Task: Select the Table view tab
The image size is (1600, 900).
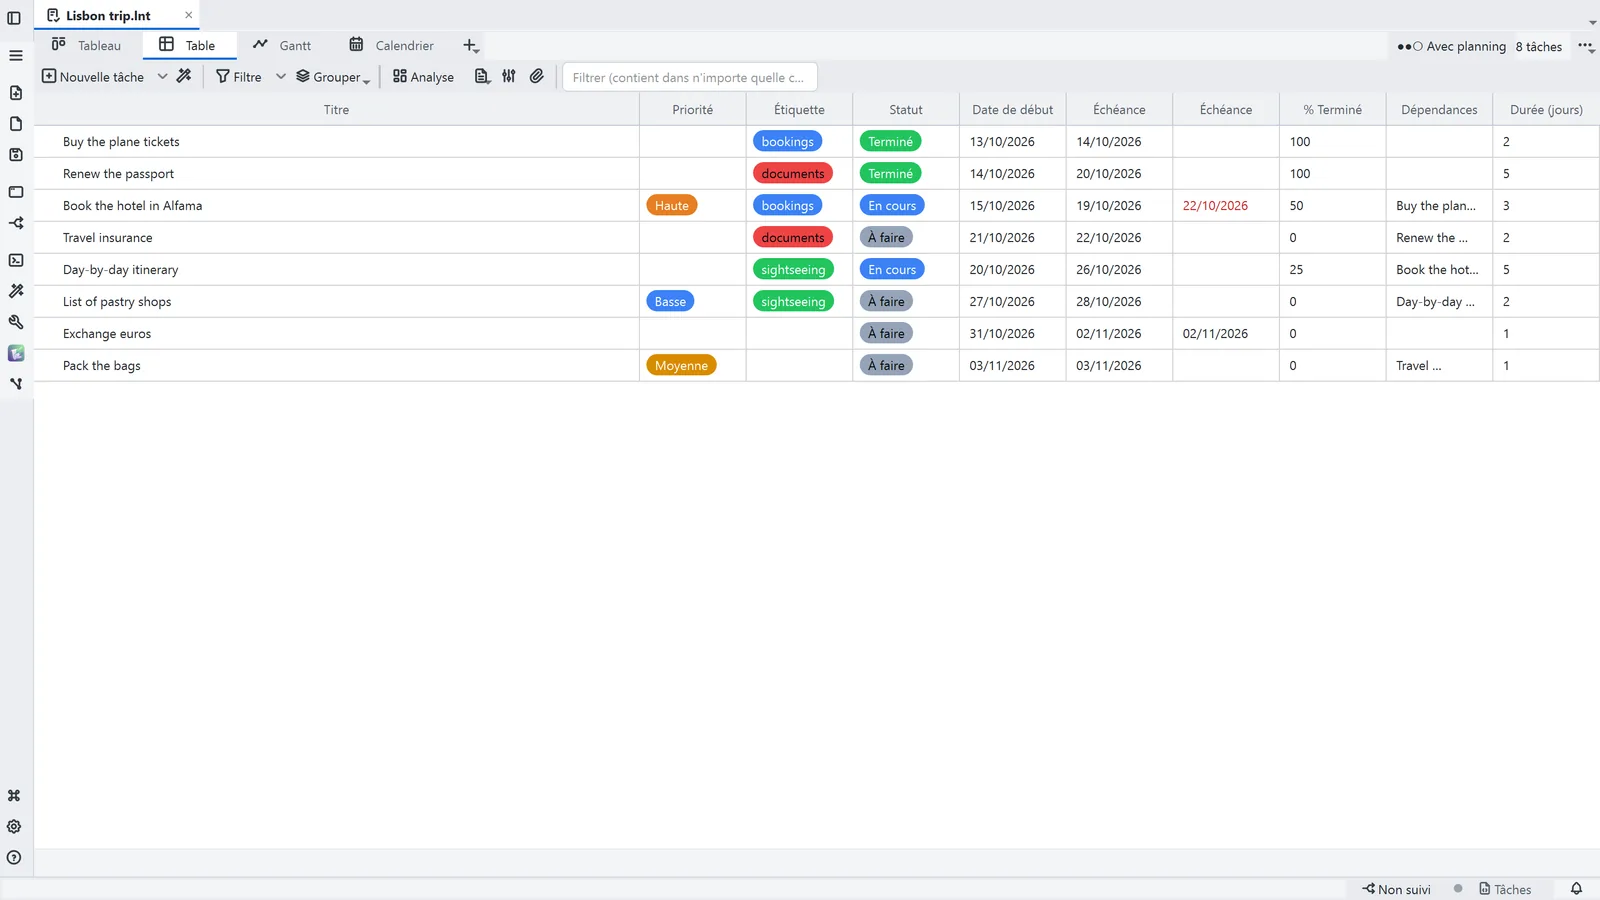Action: (x=188, y=45)
